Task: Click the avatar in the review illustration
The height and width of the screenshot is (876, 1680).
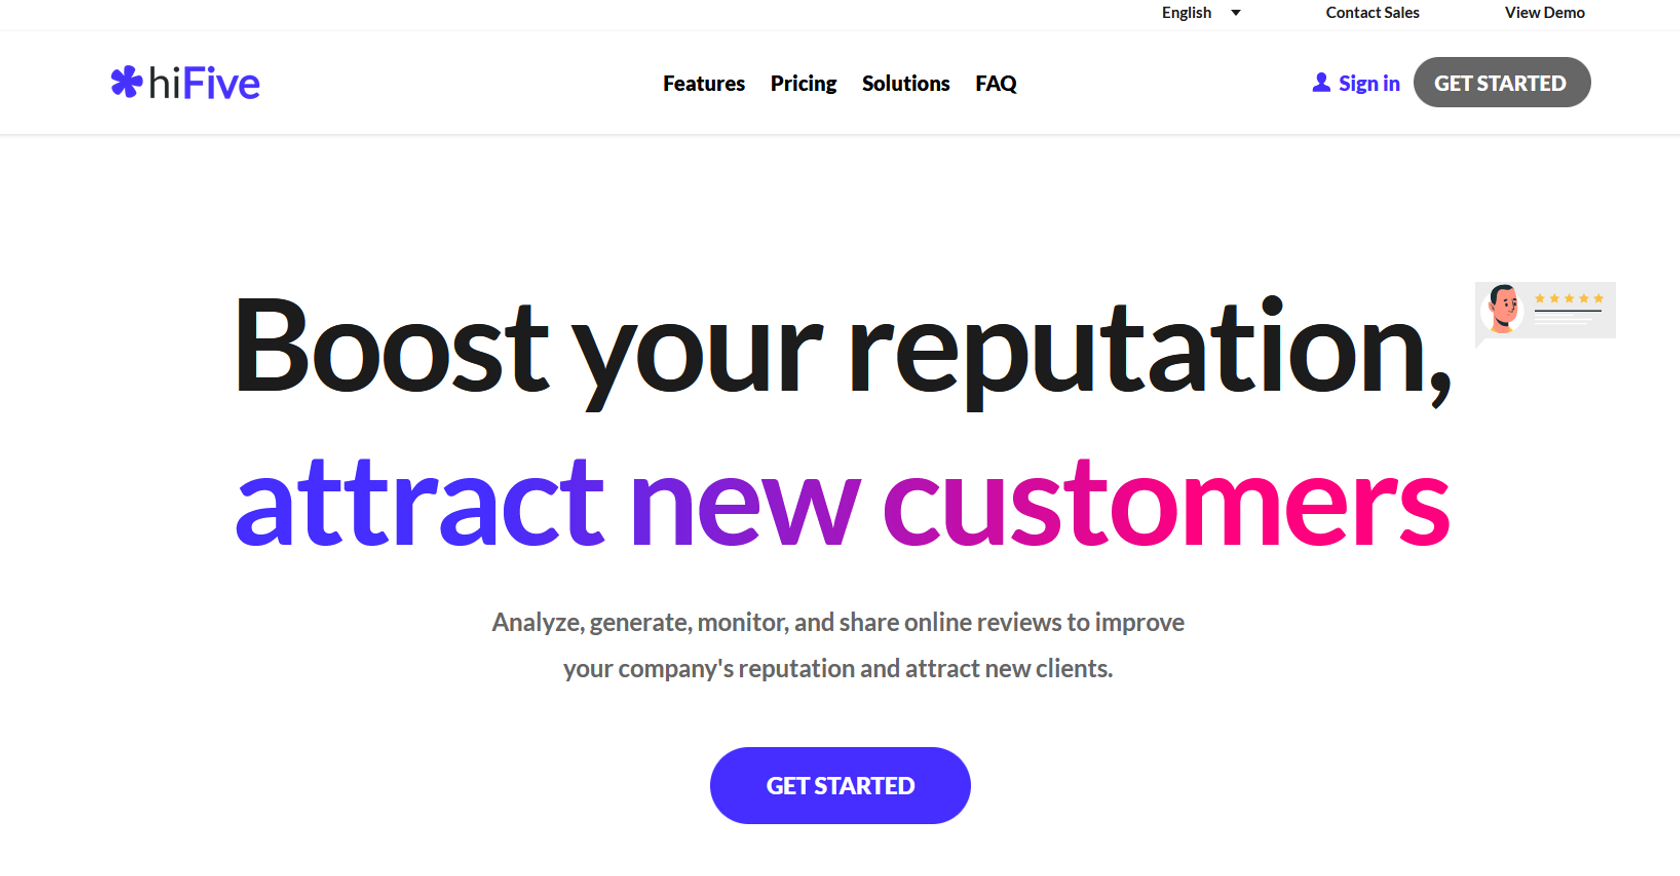Action: [x=1503, y=307]
